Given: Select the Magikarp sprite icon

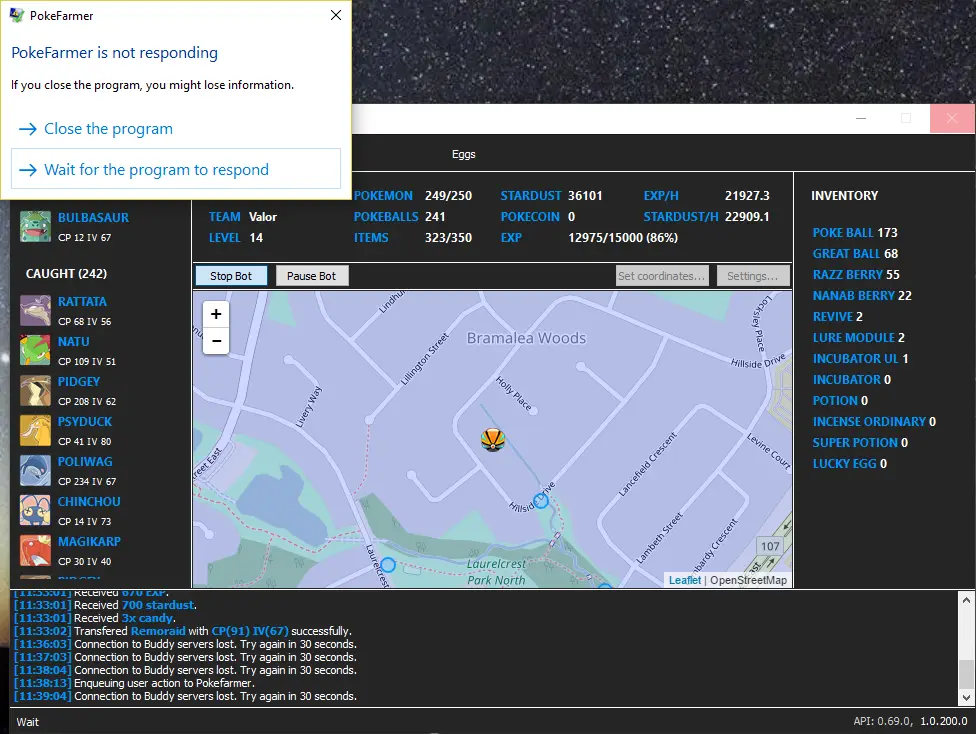Looking at the screenshot, I should (x=35, y=550).
